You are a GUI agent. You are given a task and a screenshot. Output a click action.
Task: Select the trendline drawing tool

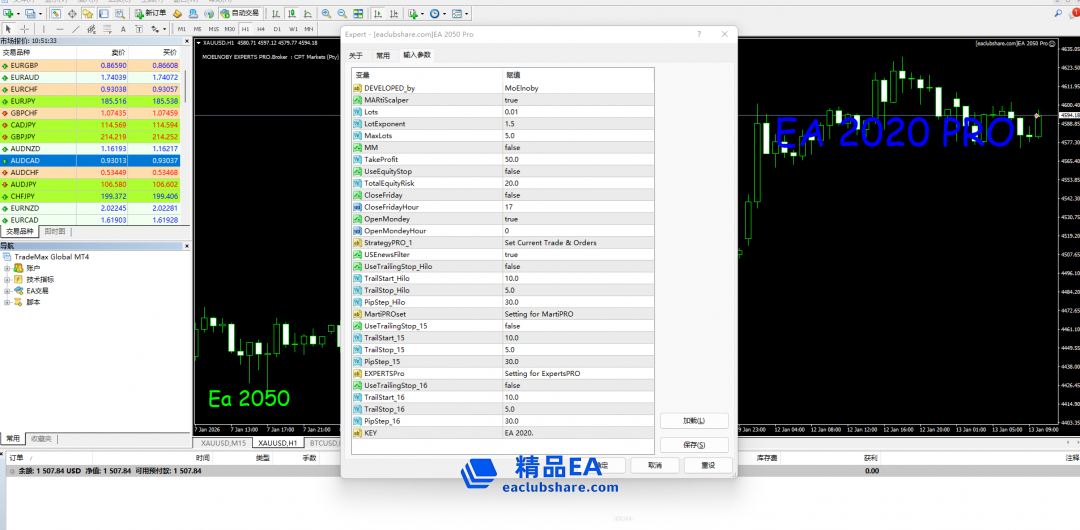[x=77, y=29]
